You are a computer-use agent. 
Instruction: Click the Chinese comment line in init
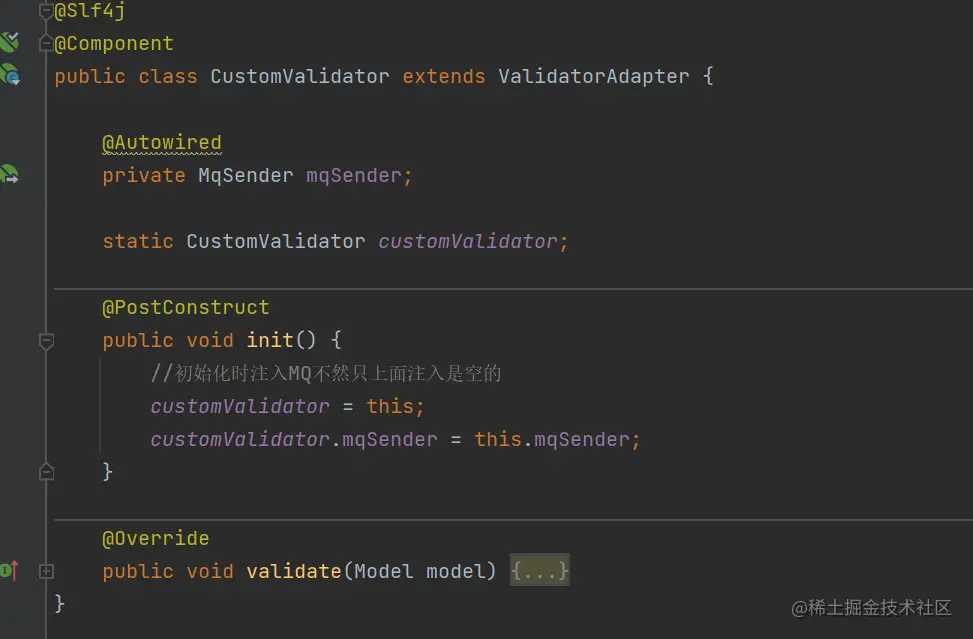coord(326,373)
